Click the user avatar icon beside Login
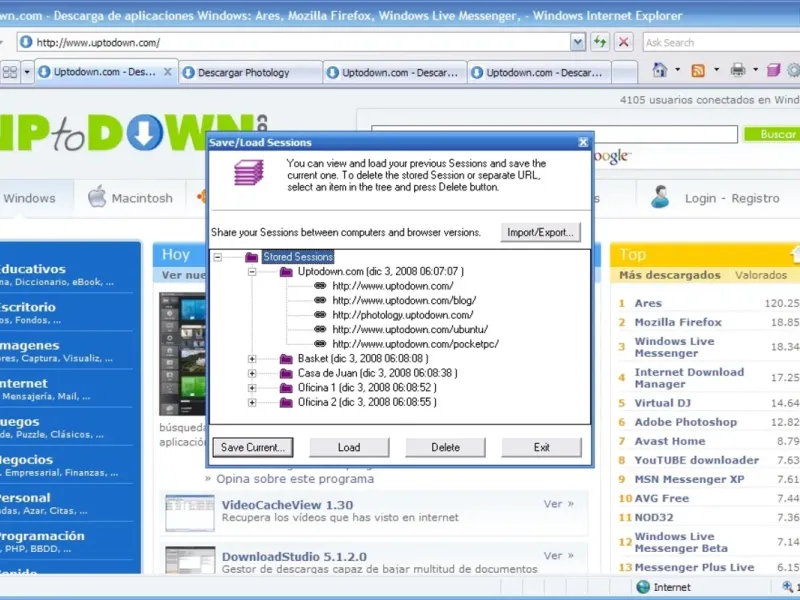This screenshot has height=600, width=800. (660, 197)
